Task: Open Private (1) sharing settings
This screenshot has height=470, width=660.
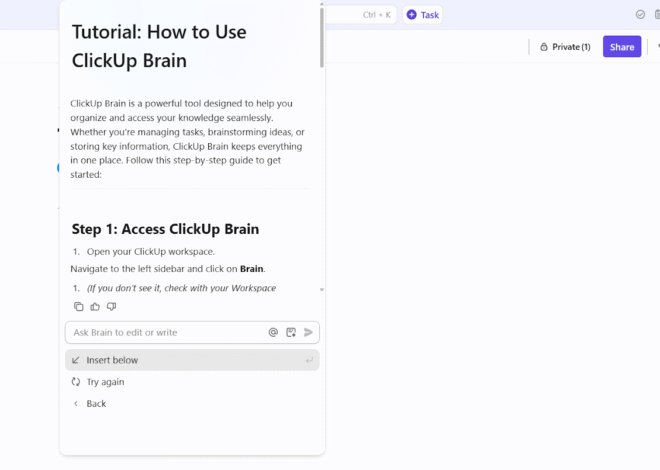Action: [x=565, y=47]
